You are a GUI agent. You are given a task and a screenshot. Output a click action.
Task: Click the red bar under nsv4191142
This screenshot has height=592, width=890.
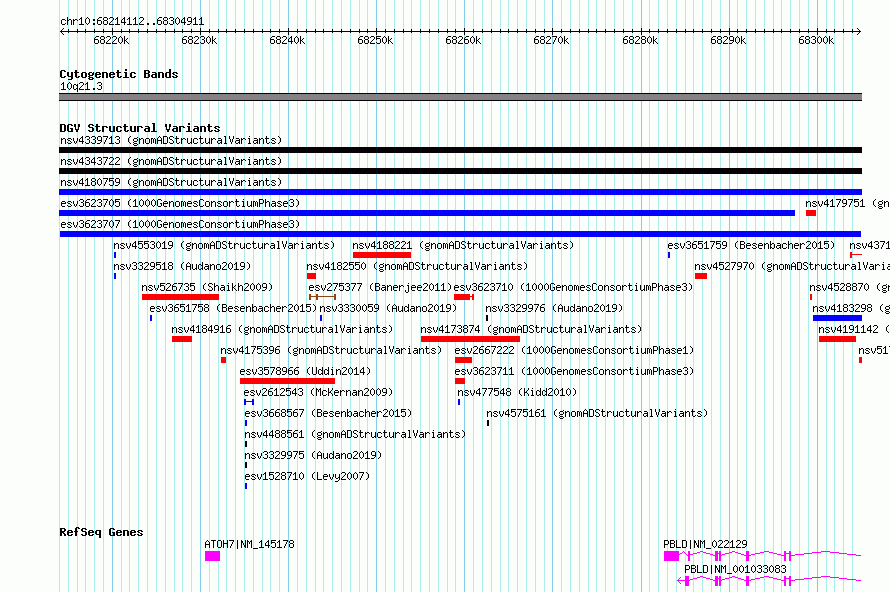click(x=838, y=339)
